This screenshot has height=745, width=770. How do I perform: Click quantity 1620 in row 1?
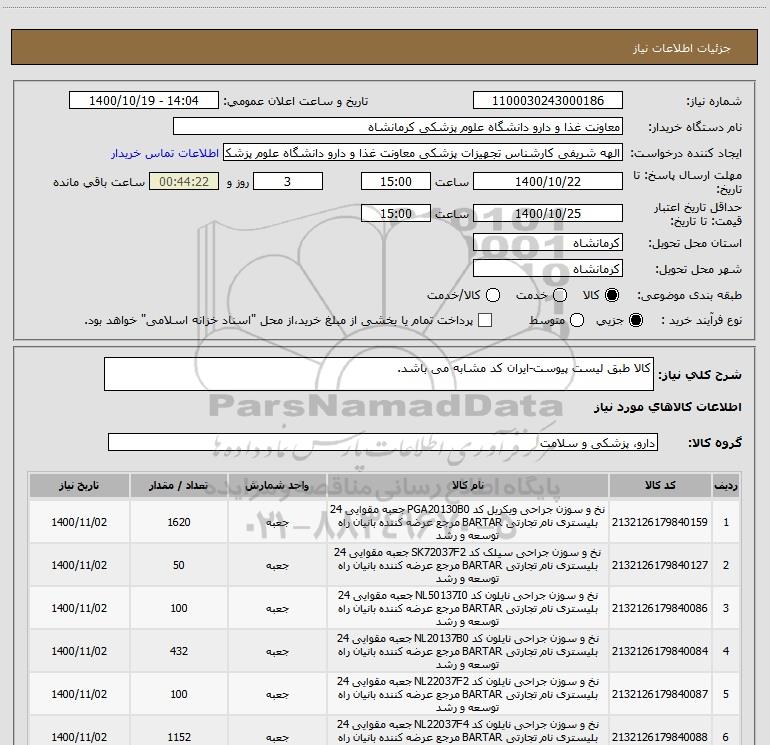(179, 522)
